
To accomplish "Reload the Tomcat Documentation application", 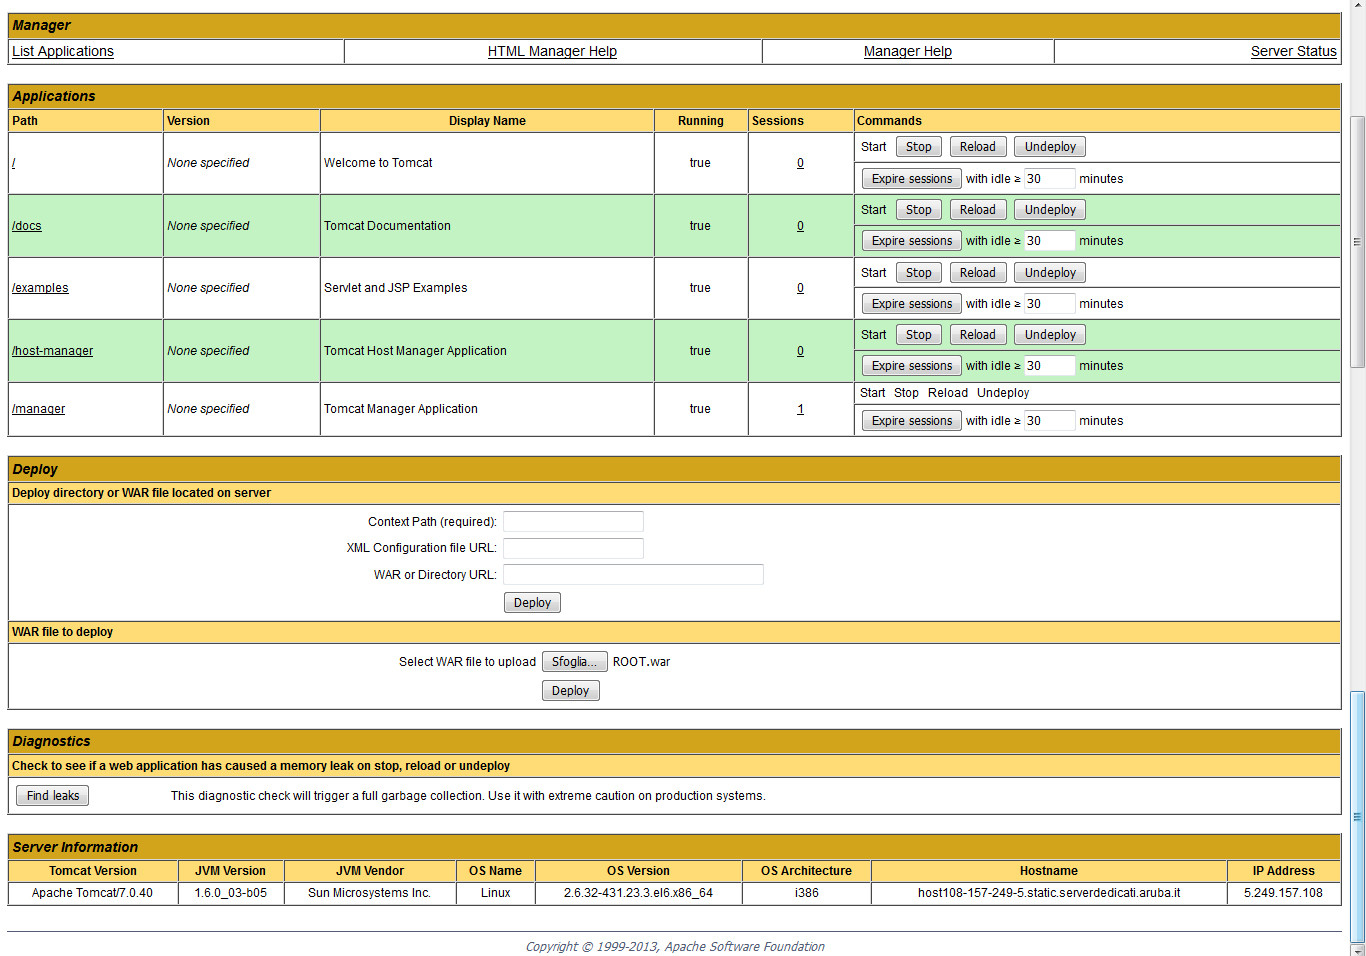I will coord(977,210).
